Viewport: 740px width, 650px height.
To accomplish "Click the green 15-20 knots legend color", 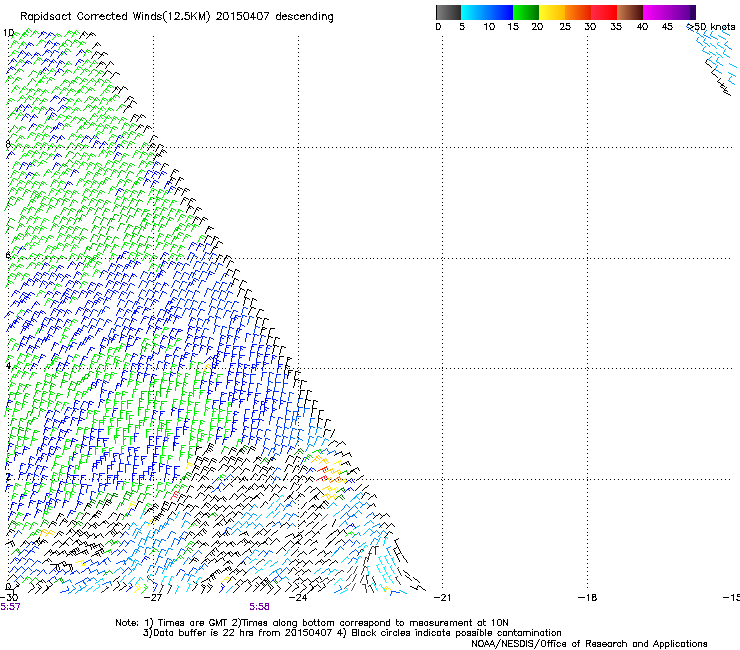I will click(x=526, y=12).
